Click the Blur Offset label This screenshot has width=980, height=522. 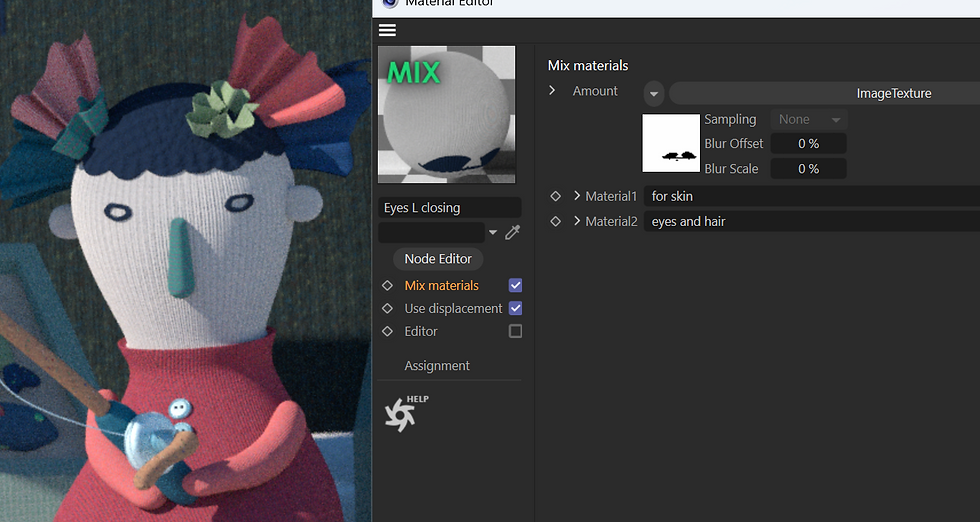point(734,144)
